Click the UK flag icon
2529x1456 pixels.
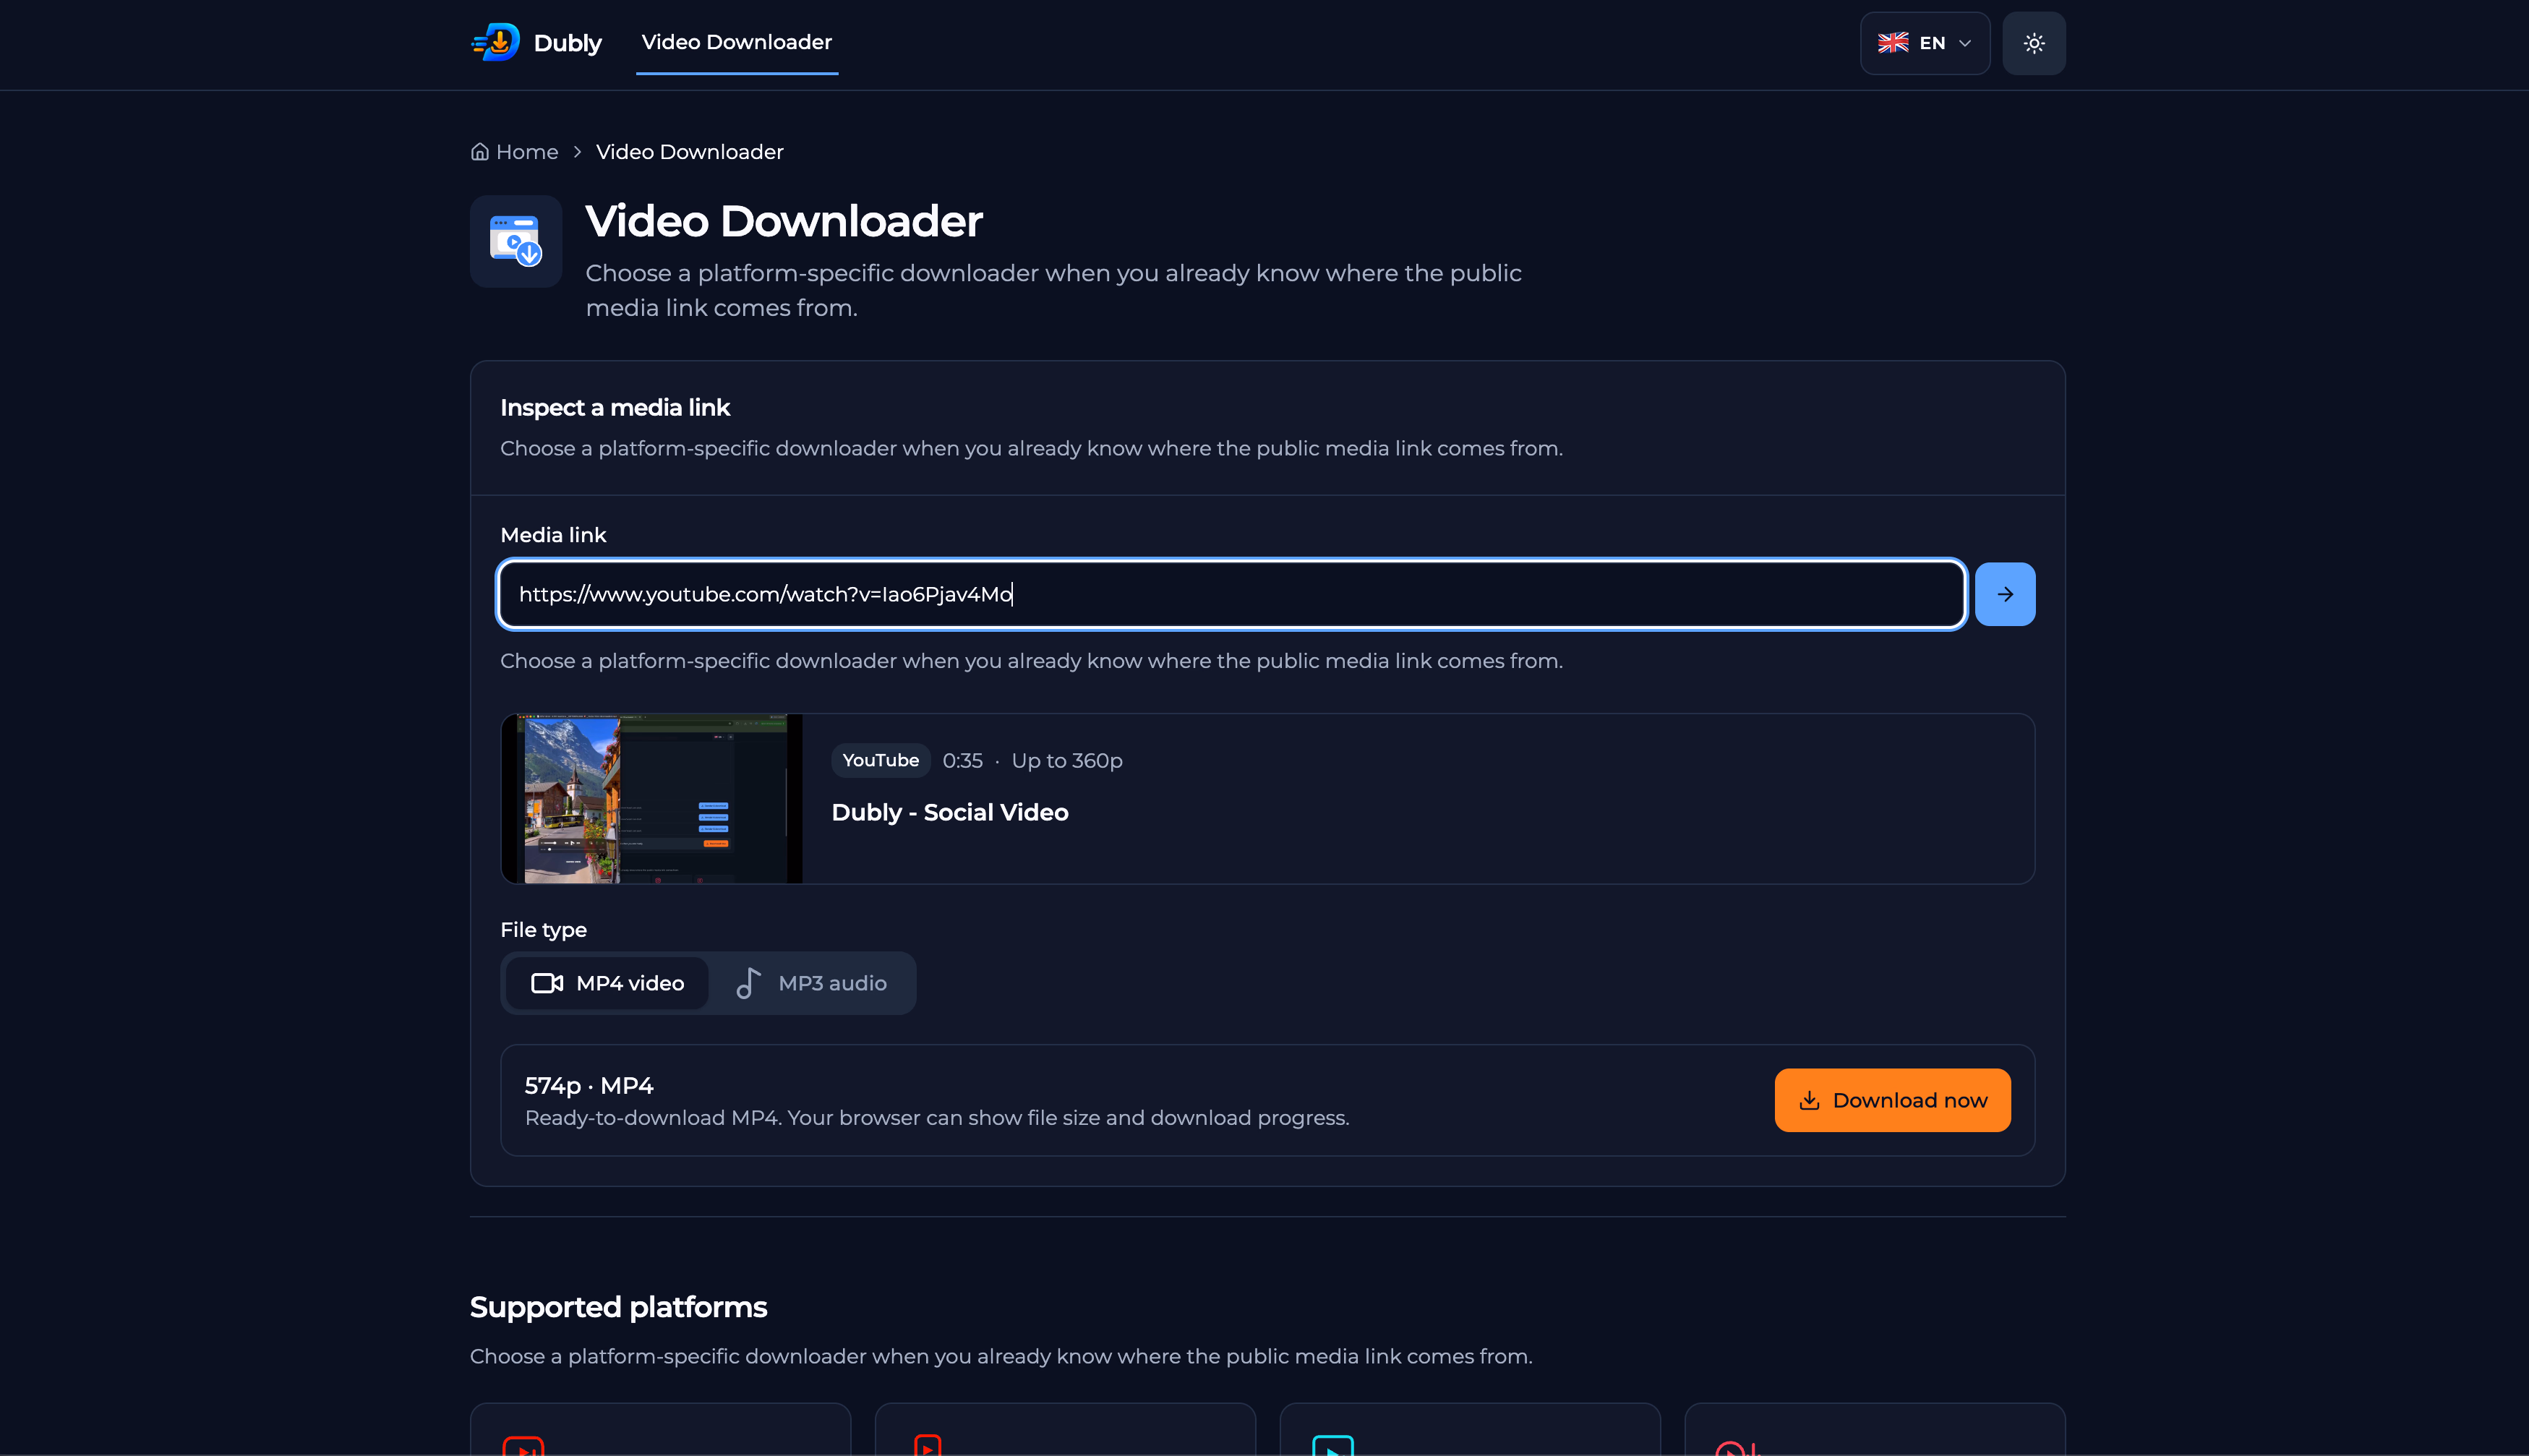1892,43
